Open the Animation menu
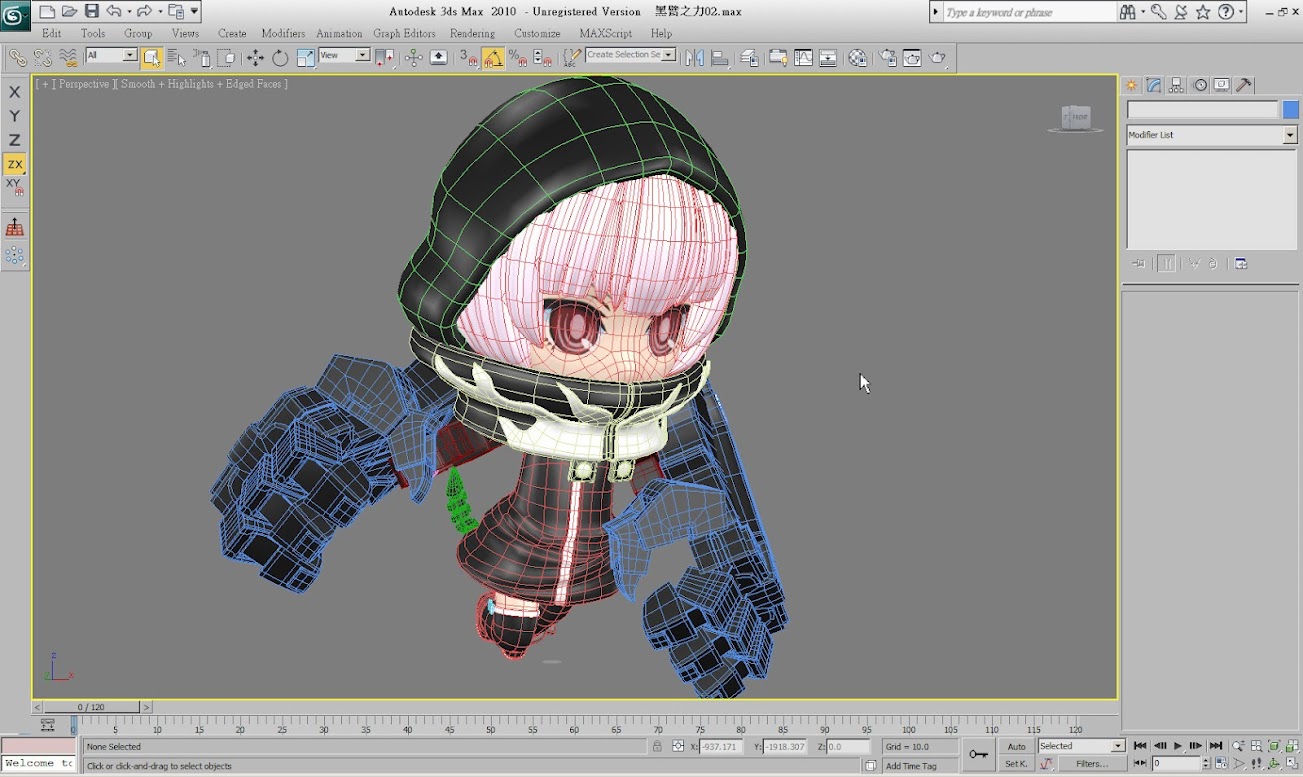 (339, 33)
